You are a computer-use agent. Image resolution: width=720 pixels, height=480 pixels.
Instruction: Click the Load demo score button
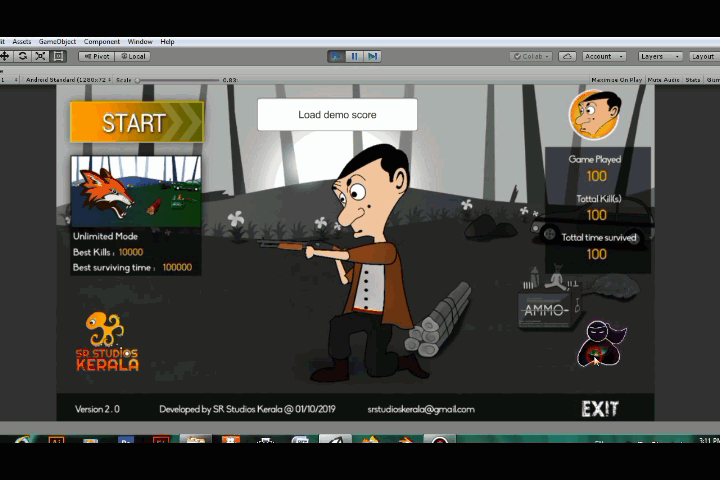(337, 115)
